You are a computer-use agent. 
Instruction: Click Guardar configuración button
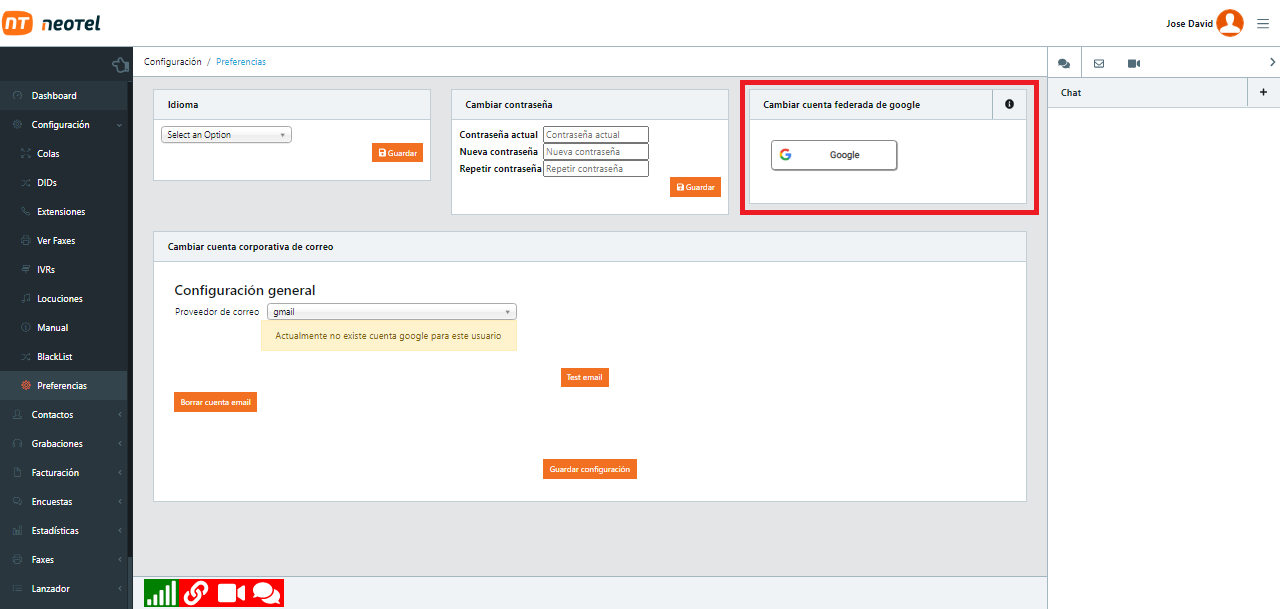click(x=590, y=469)
